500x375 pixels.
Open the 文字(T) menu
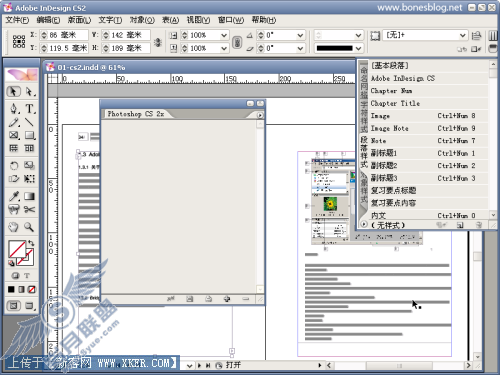pyautogui.click(x=110, y=20)
